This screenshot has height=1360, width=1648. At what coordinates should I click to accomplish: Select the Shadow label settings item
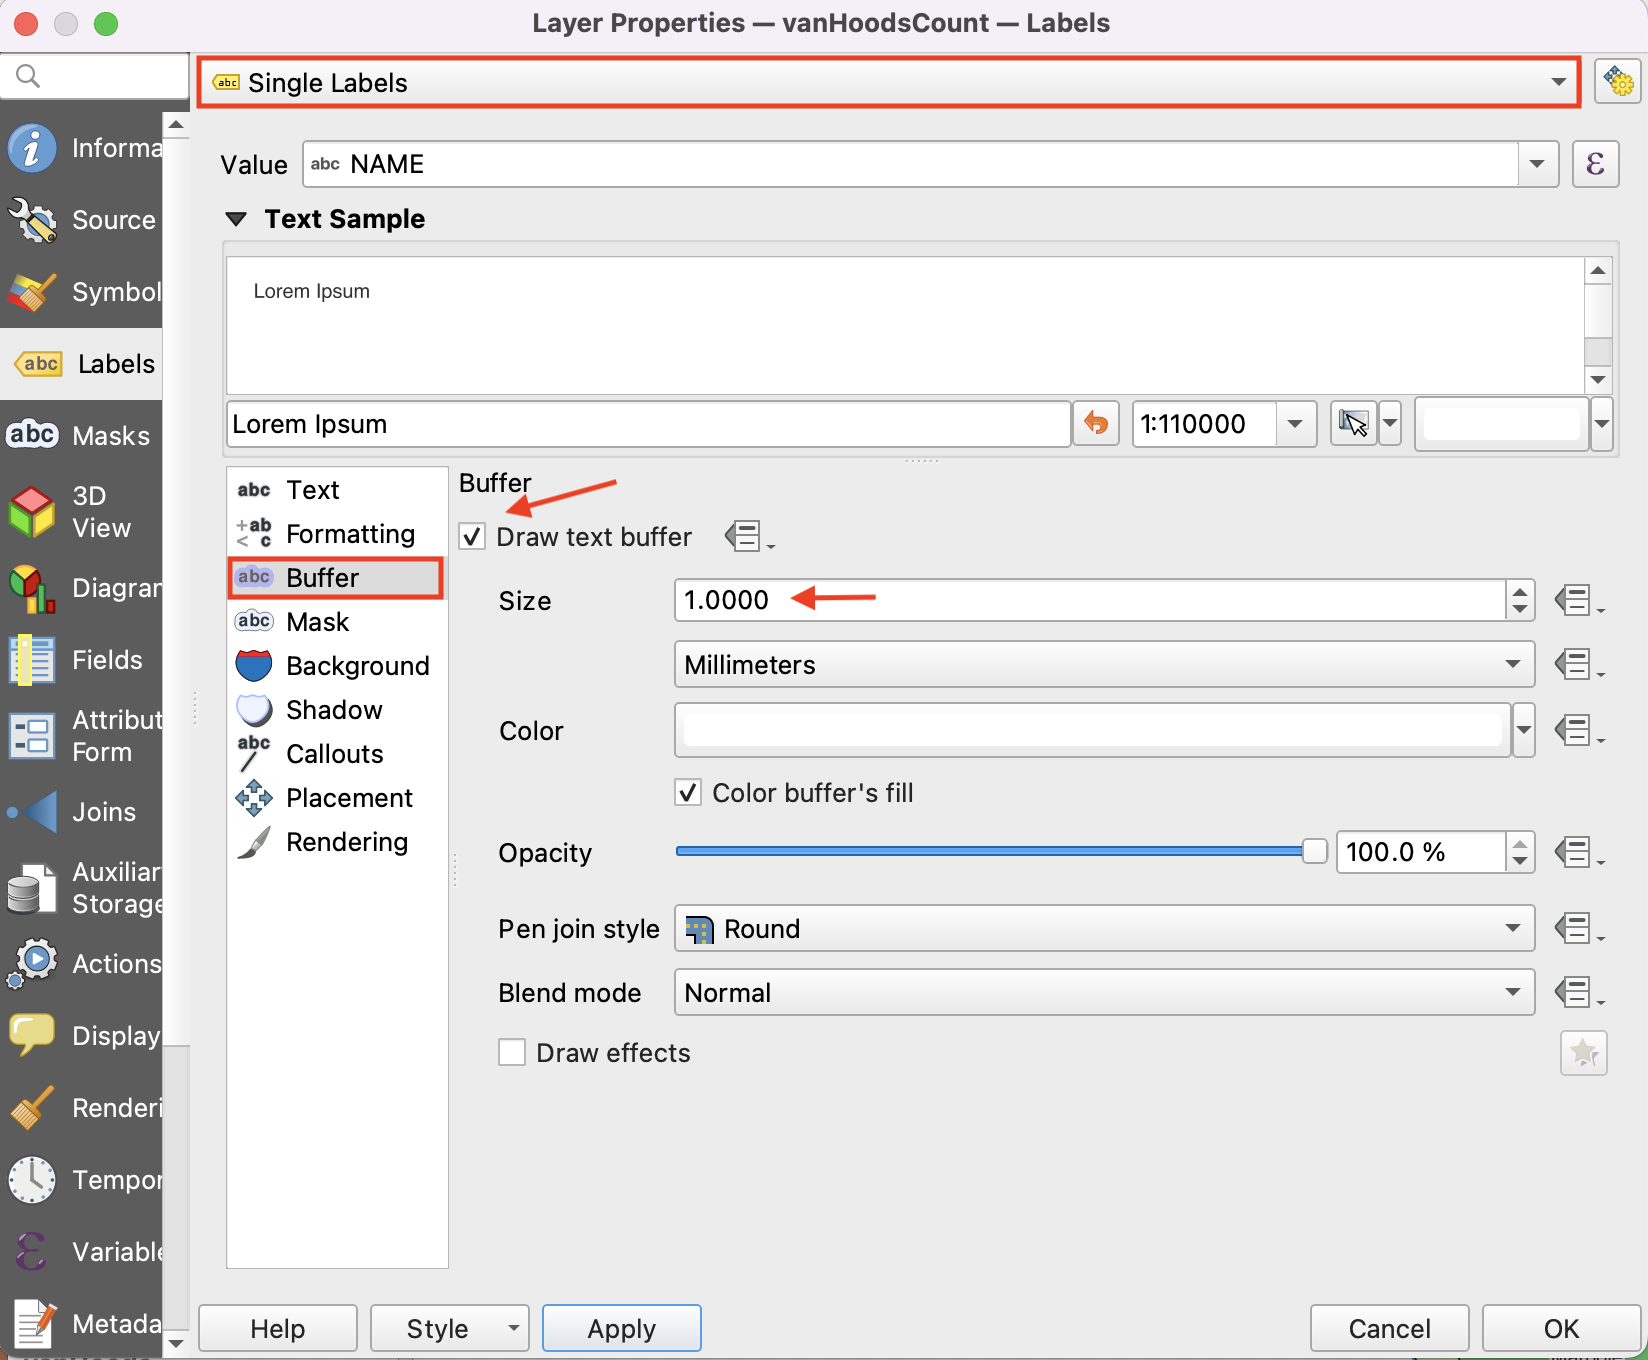click(x=334, y=710)
